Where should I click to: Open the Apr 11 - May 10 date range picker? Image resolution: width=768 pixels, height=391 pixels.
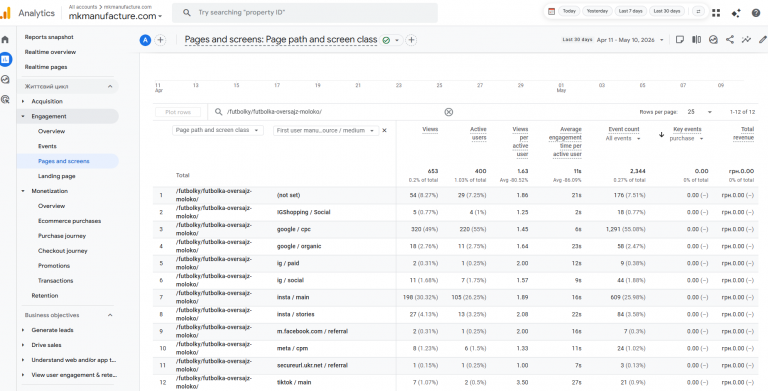[x=630, y=40]
